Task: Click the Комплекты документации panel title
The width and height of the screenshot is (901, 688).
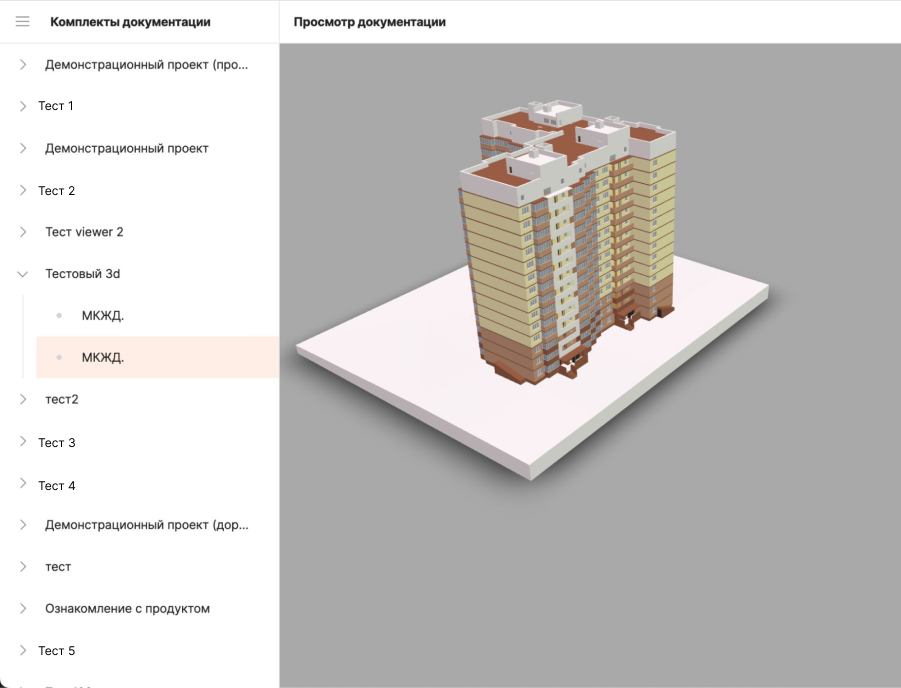Action: (130, 22)
